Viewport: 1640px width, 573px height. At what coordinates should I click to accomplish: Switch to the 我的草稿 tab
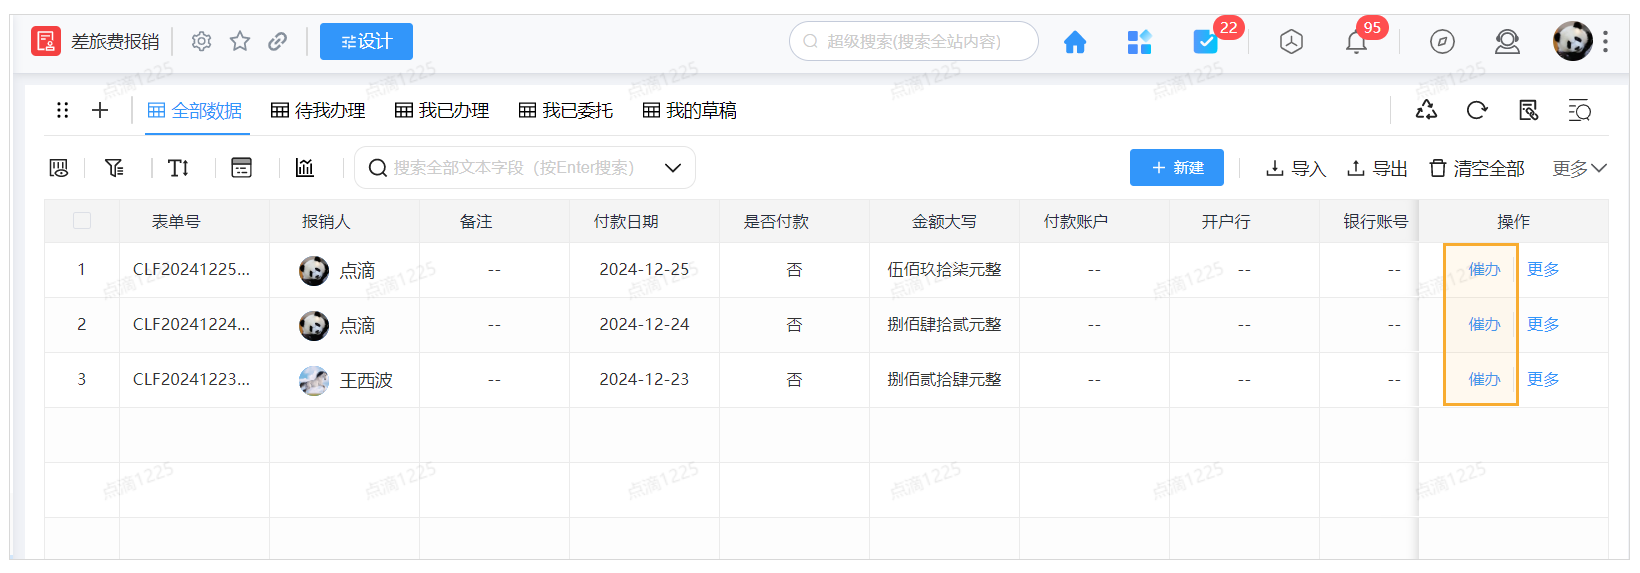[x=690, y=110]
